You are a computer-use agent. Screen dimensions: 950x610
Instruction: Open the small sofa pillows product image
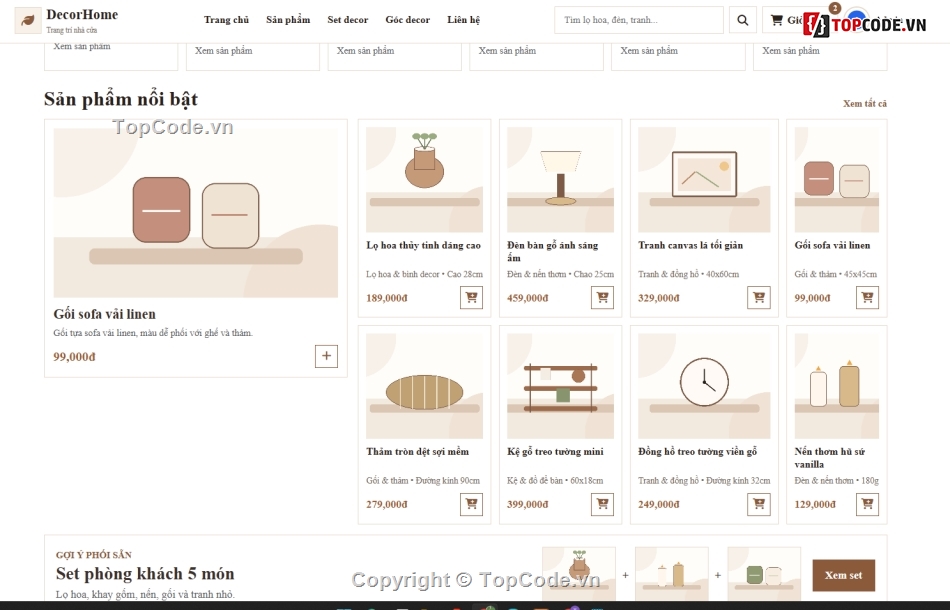[x=837, y=180]
